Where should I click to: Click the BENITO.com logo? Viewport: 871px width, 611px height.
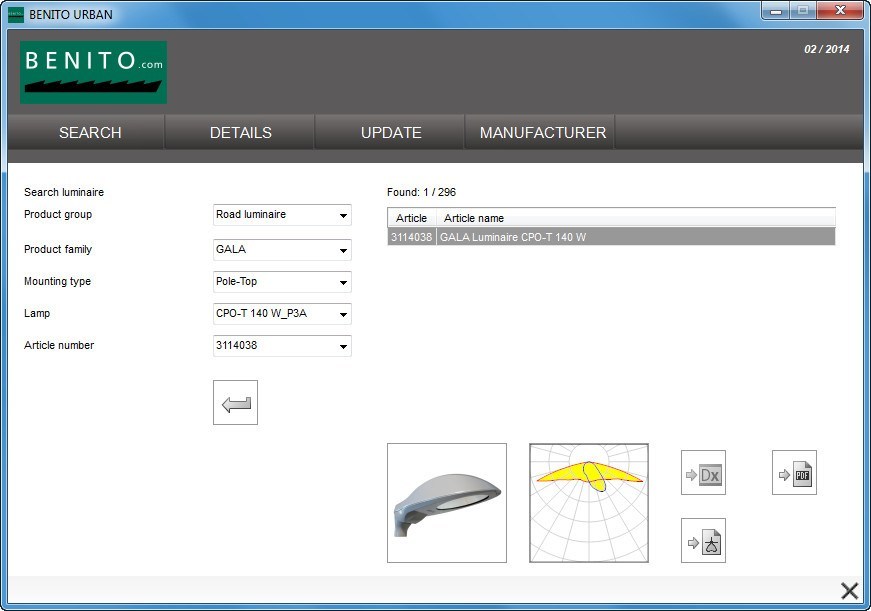click(x=92, y=72)
